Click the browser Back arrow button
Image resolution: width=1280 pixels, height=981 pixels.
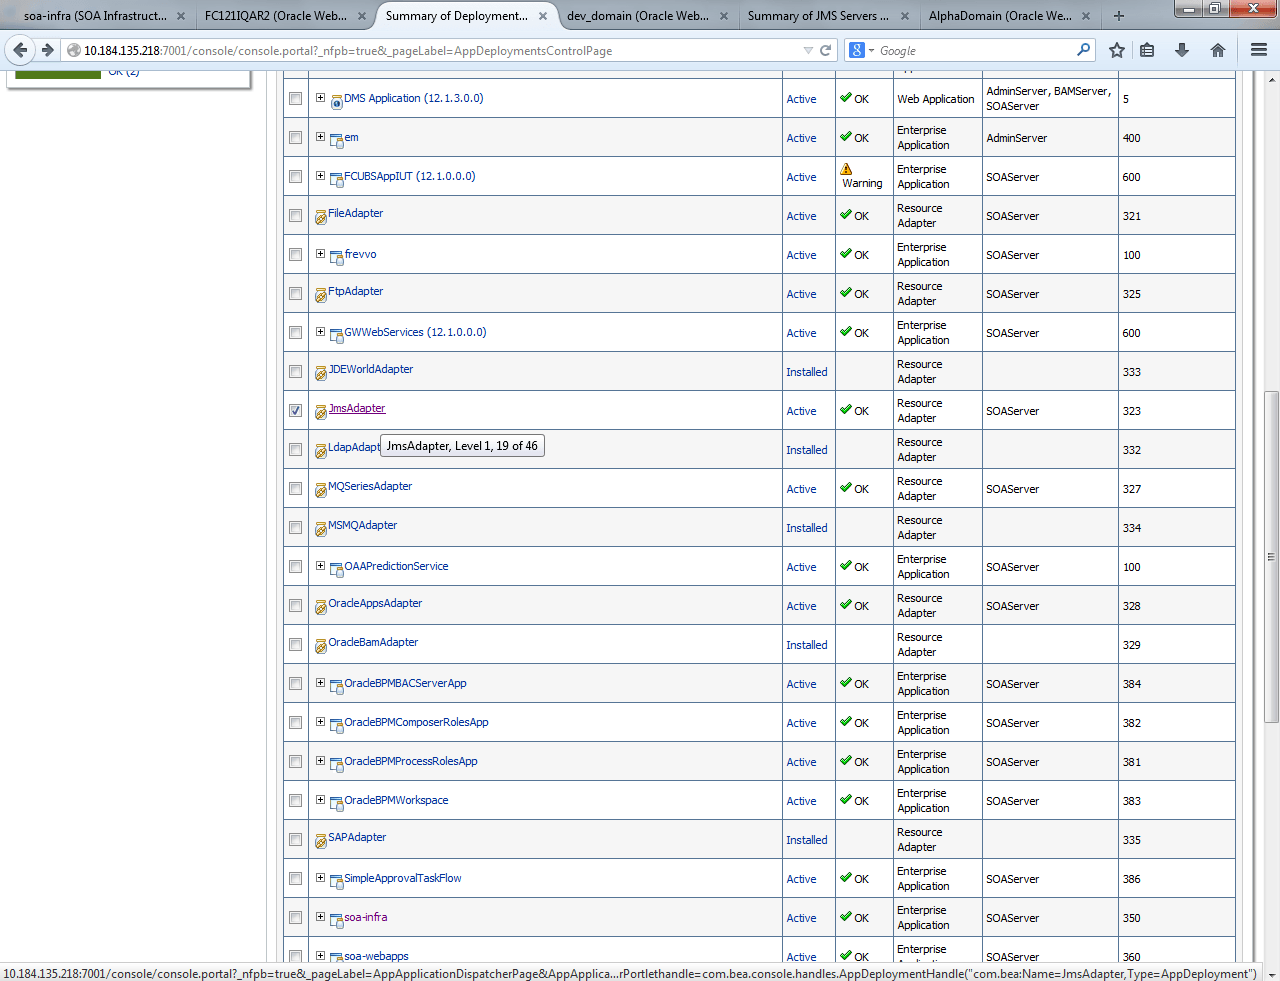click(x=20, y=50)
